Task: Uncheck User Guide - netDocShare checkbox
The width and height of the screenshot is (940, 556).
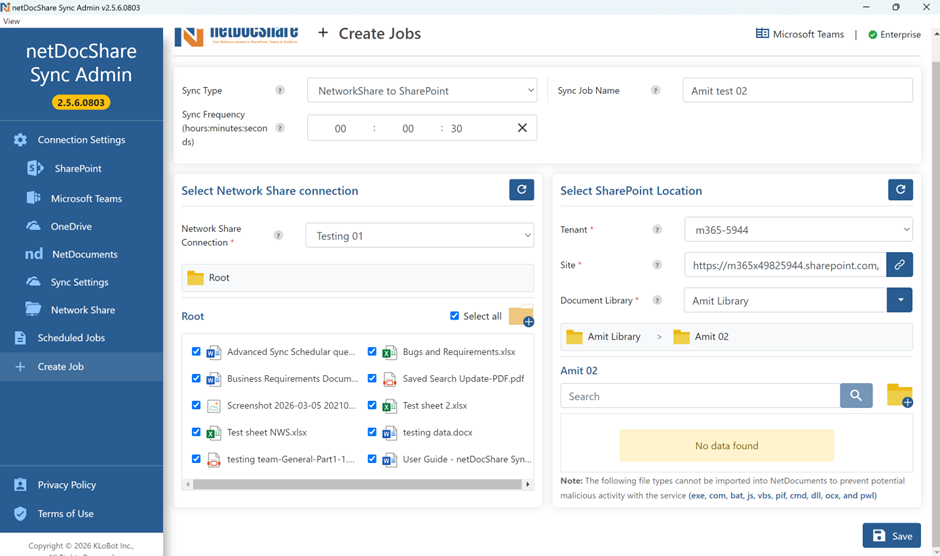Action: [x=372, y=459]
